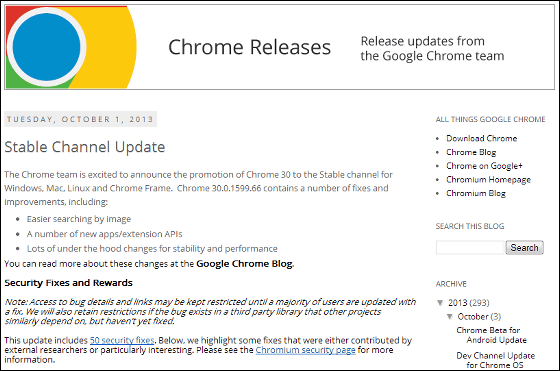Screen dimensions: 560x371
Task: Click the Tuesday, October 1, 2013 date header
Action: point(80,119)
